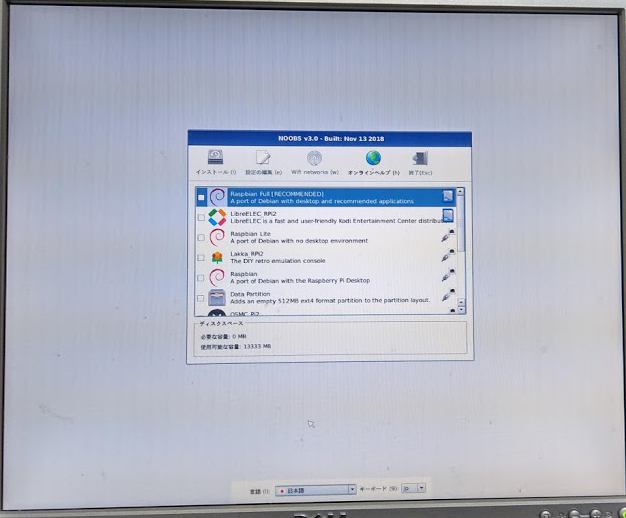
Task: Click the Install (インストール) hard drive icon
Action: tap(215, 158)
